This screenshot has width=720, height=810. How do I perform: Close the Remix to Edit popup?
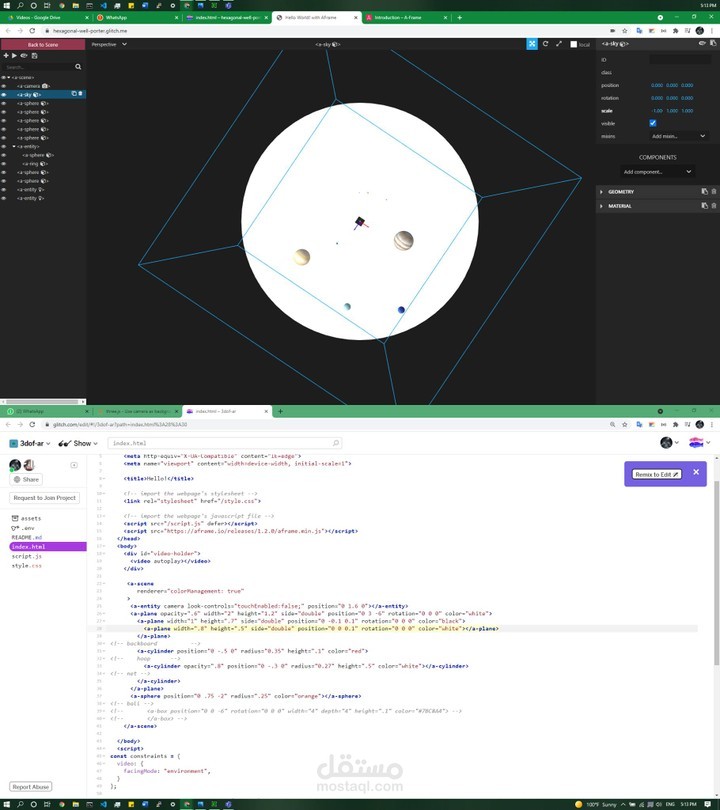click(696, 472)
